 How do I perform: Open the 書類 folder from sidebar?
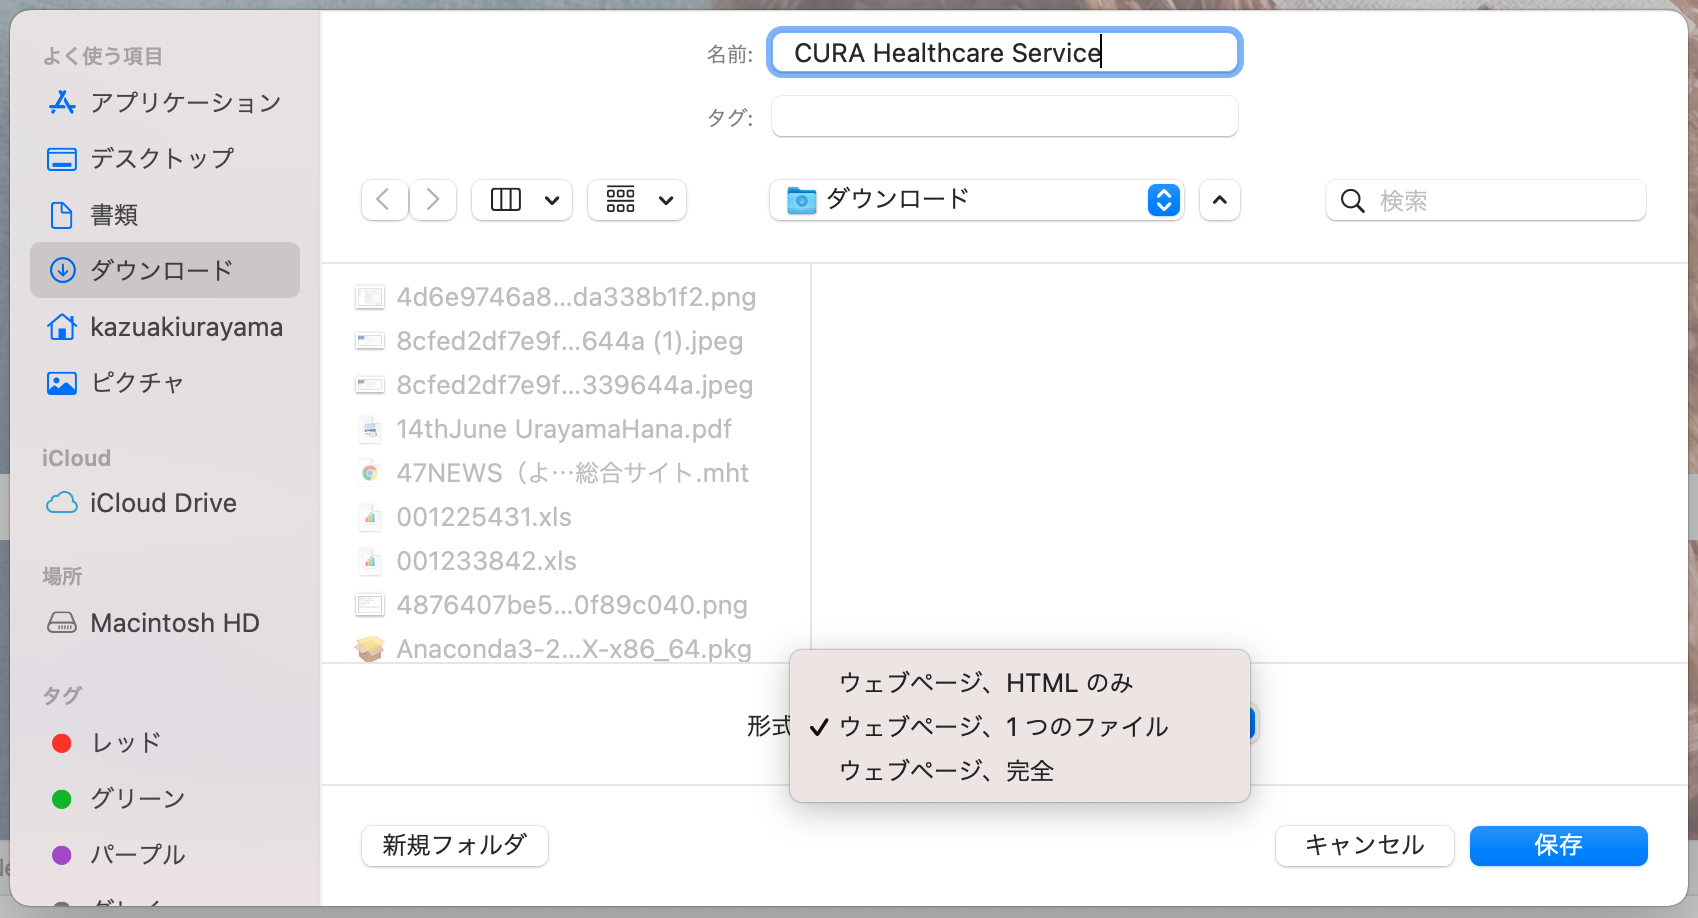click(x=113, y=214)
